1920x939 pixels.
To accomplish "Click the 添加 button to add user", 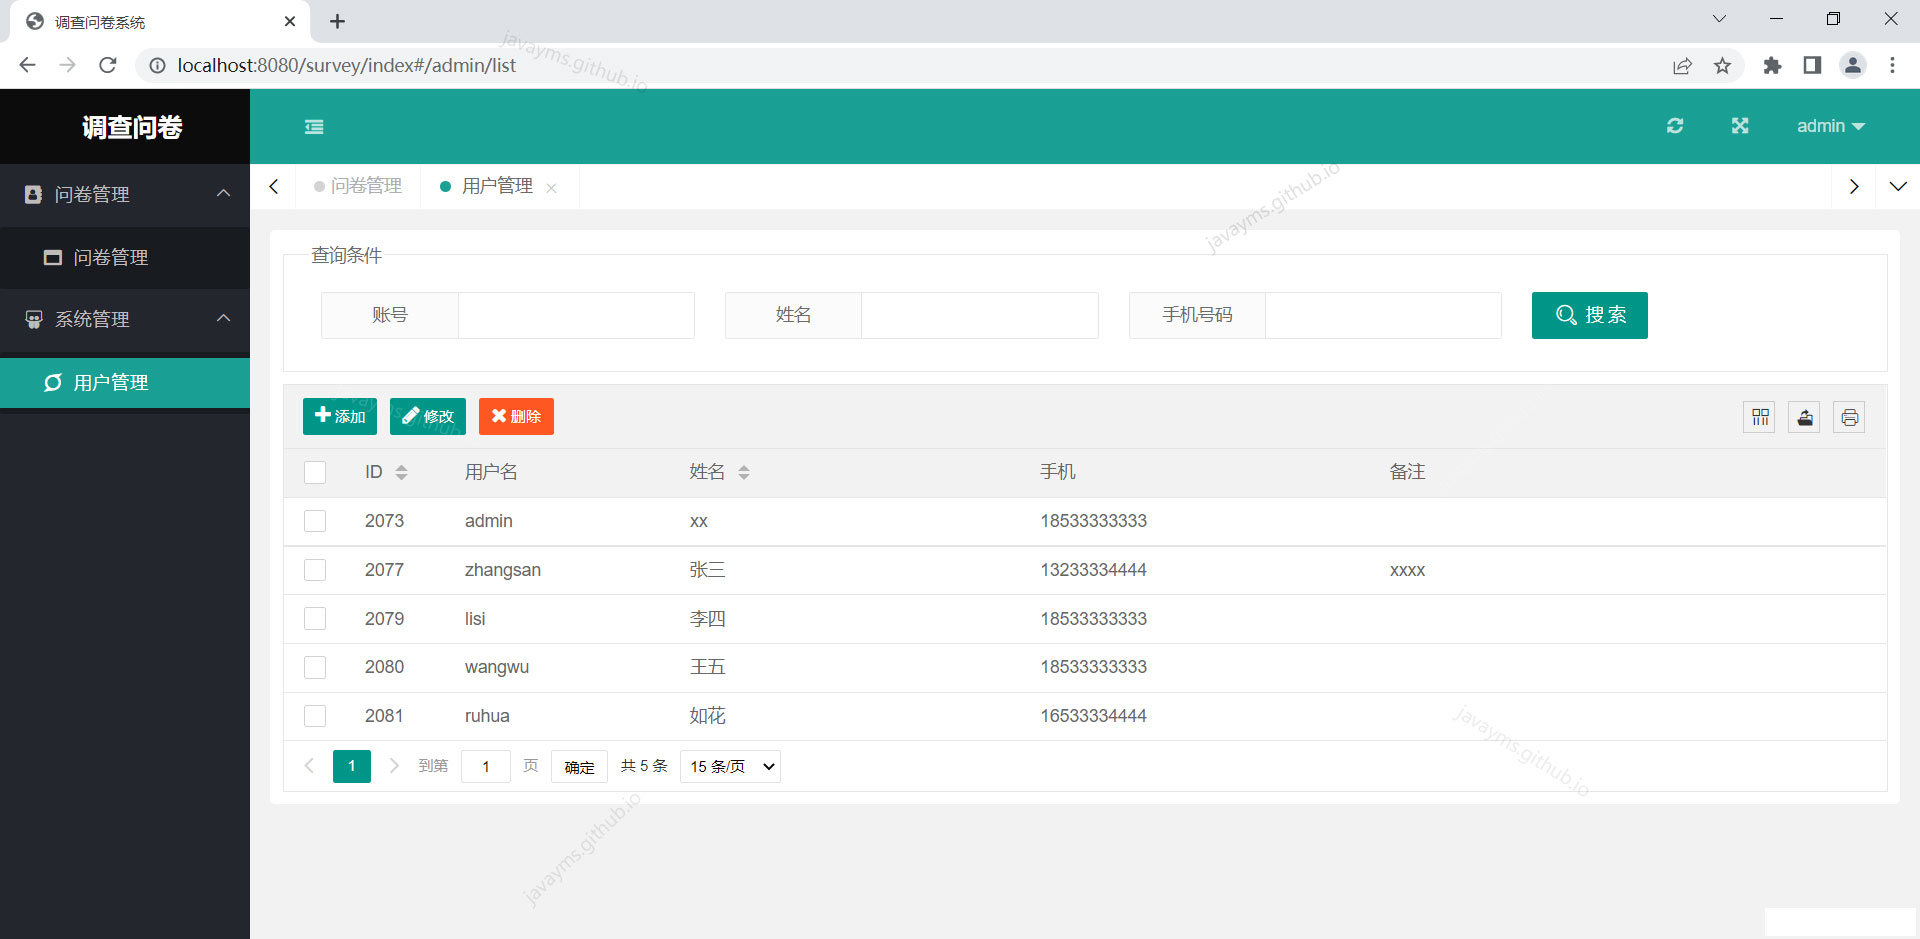I will point(339,416).
